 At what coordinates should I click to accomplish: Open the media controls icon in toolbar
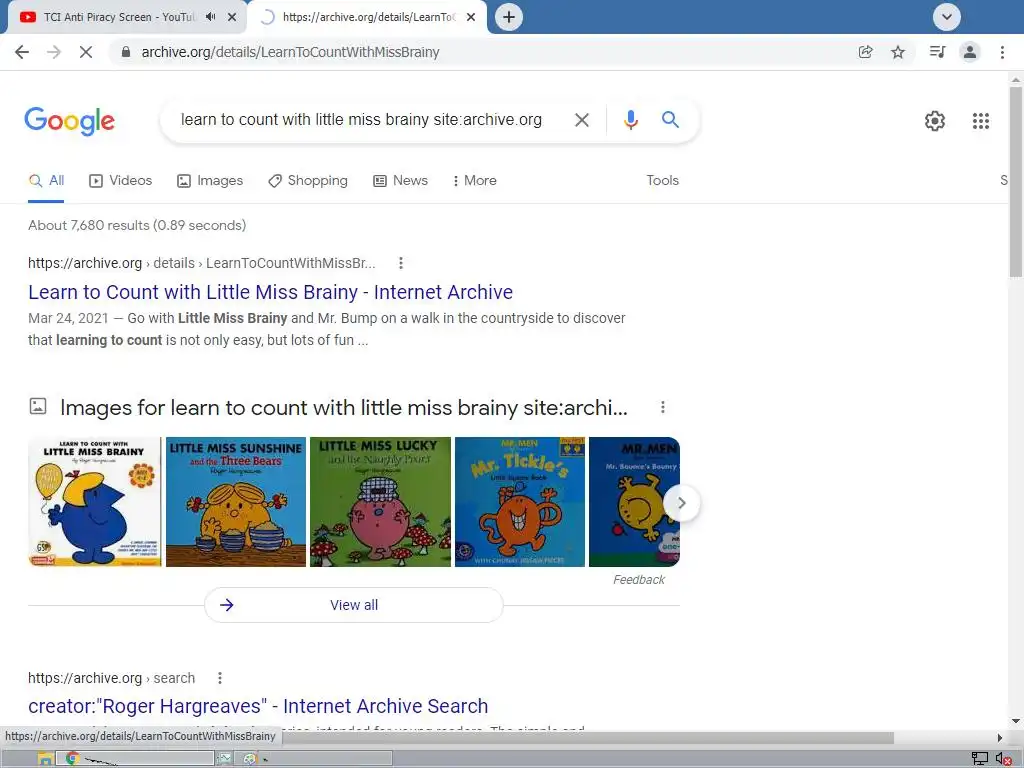coord(937,52)
